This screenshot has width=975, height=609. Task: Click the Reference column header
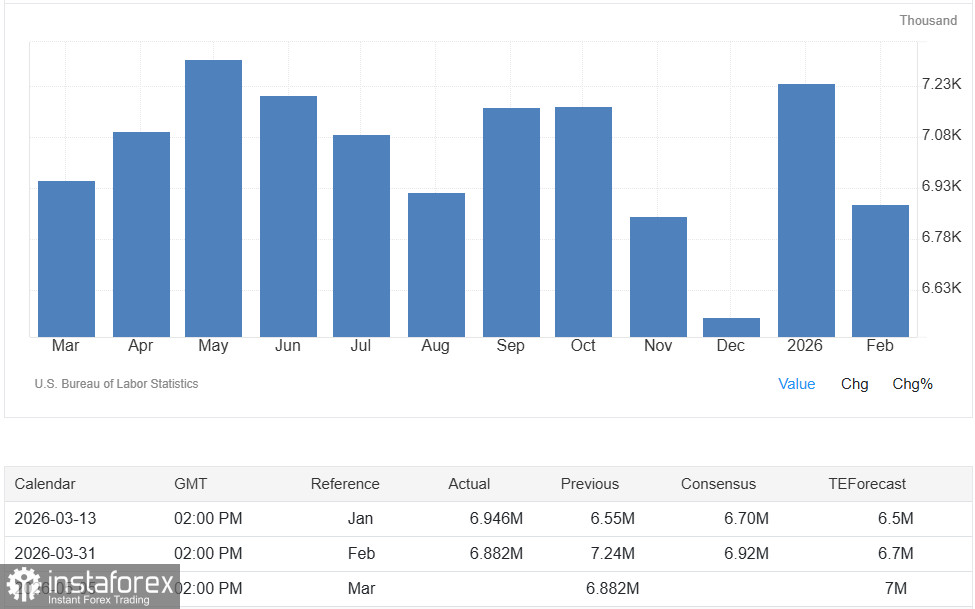coord(345,484)
